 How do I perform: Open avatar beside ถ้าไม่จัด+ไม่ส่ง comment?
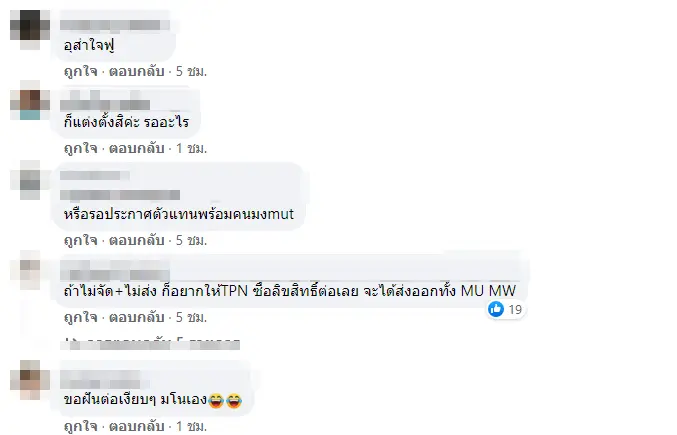click(30, 270)
